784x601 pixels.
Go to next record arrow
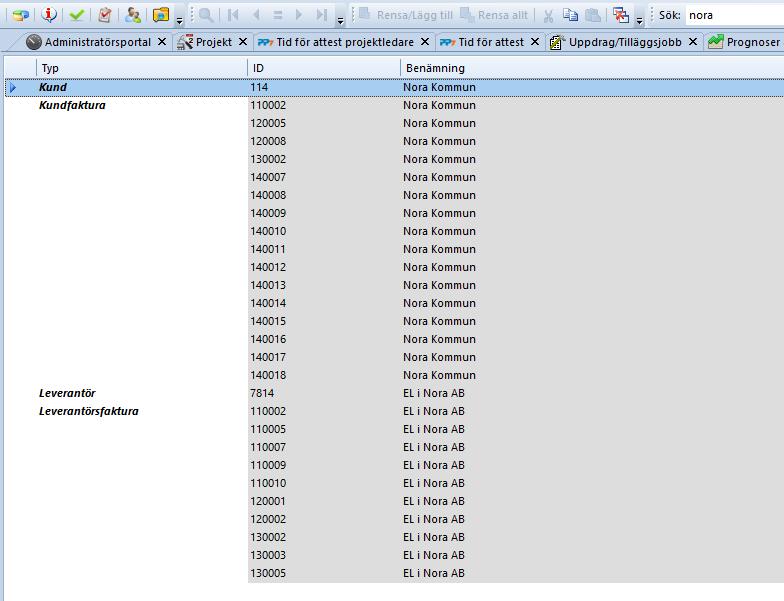pyautogui.click(x=299, y=15)
